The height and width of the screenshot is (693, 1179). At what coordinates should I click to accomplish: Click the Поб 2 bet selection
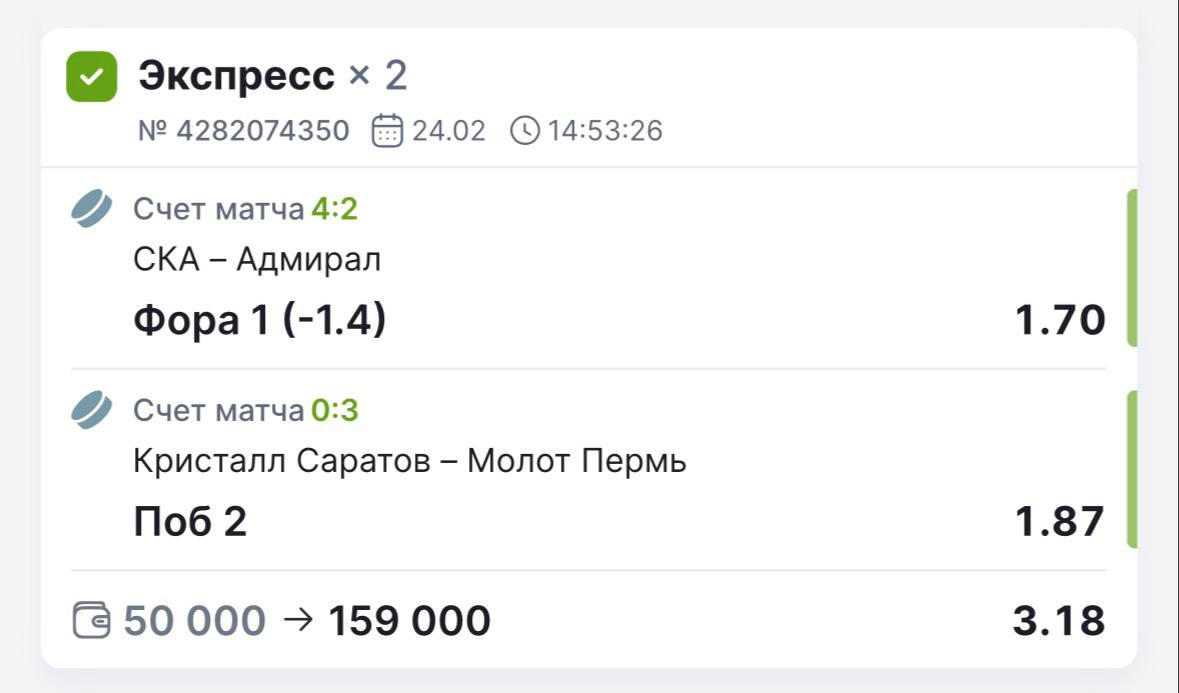click(x=190, y=522)
